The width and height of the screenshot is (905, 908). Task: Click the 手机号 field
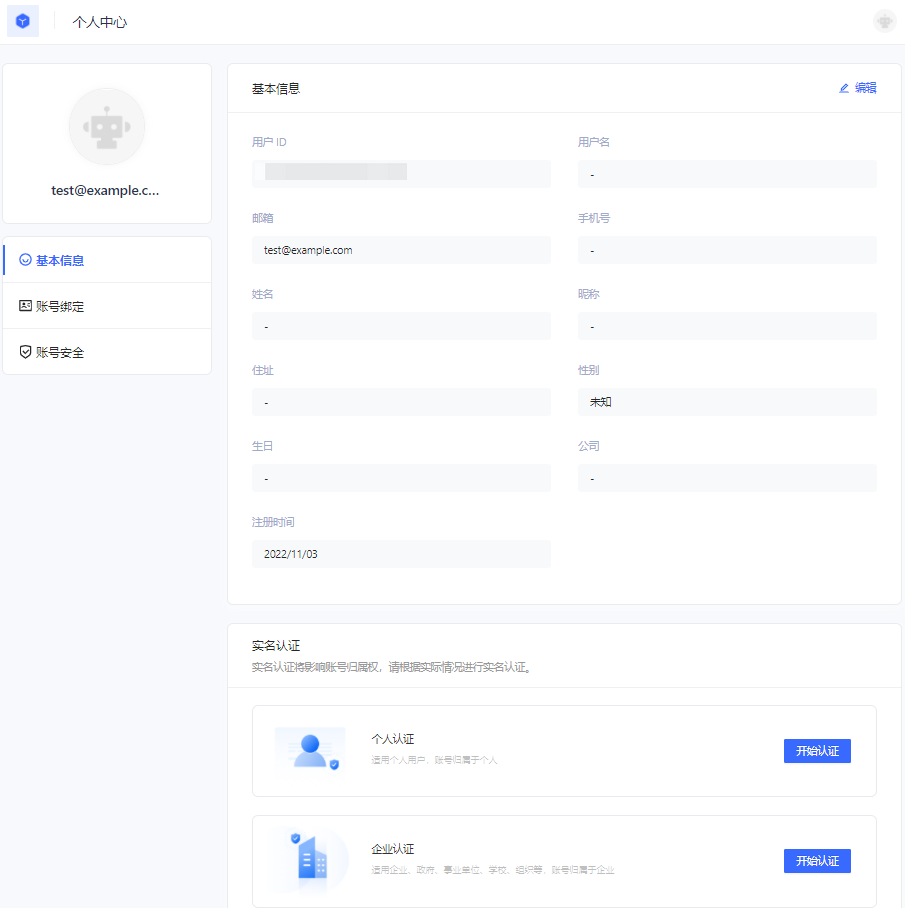point(727,250)
